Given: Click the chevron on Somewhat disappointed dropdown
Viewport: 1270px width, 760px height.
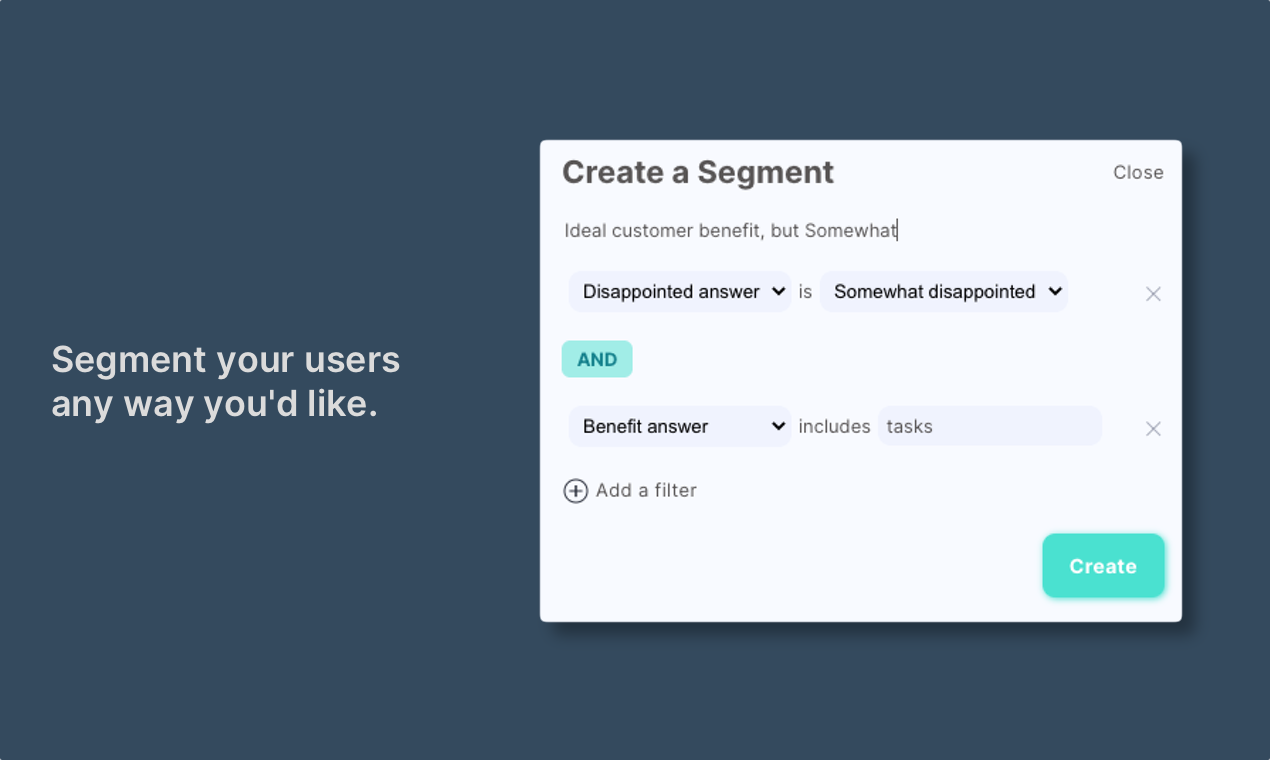Looking at the screenshot, I should (1054, 292).
